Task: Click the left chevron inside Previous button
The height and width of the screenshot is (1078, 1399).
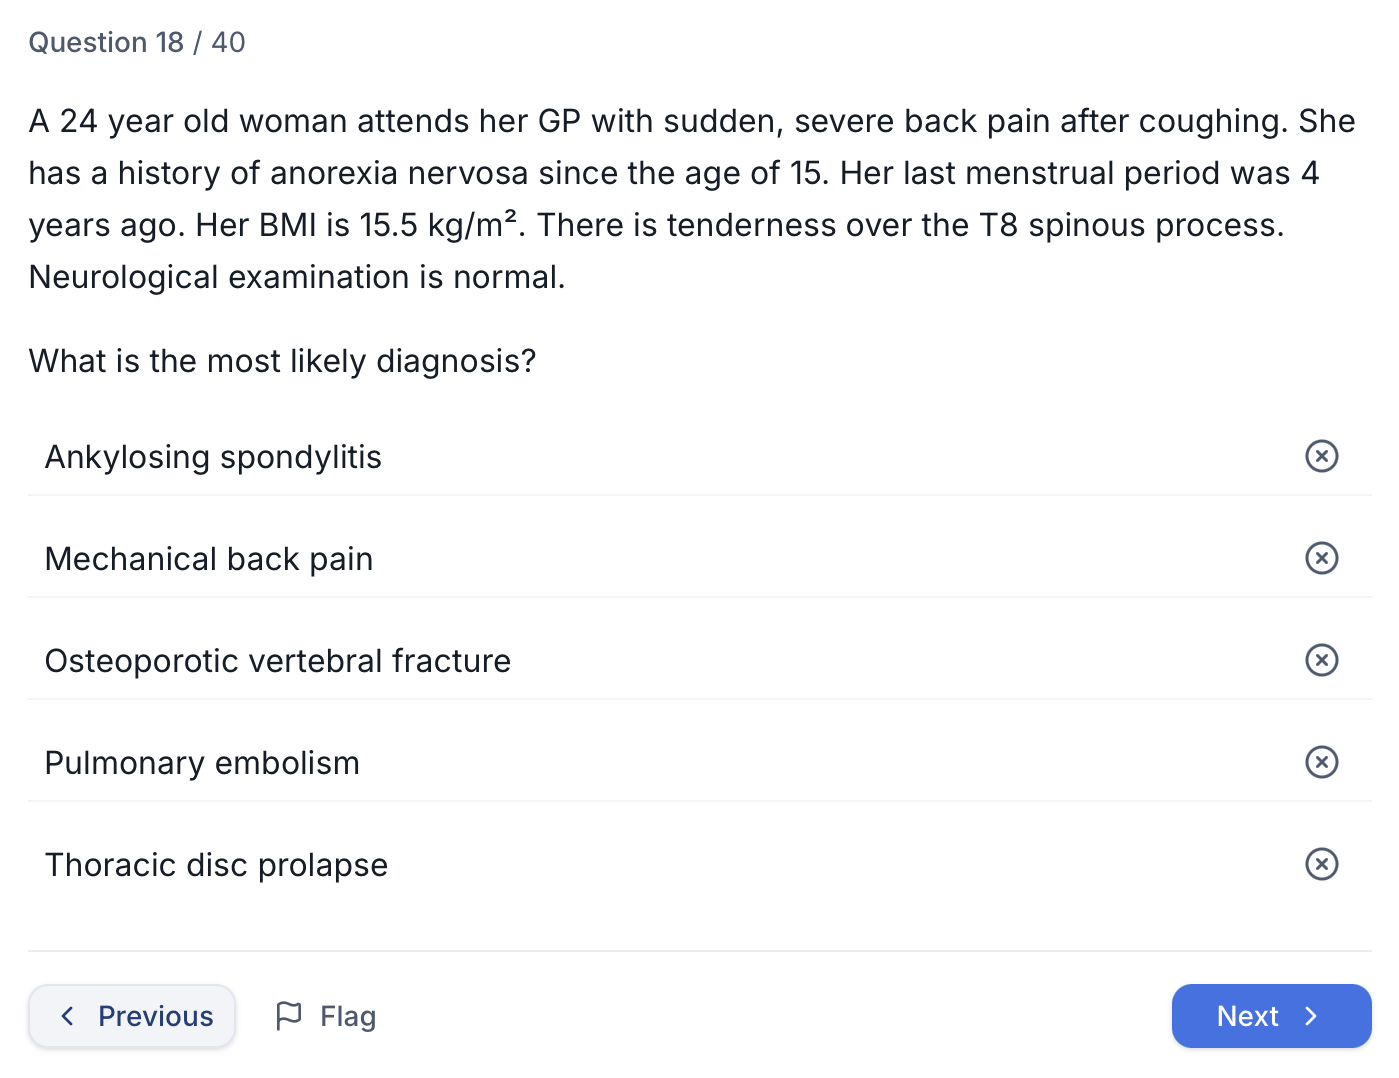Action: [67, 1015]
